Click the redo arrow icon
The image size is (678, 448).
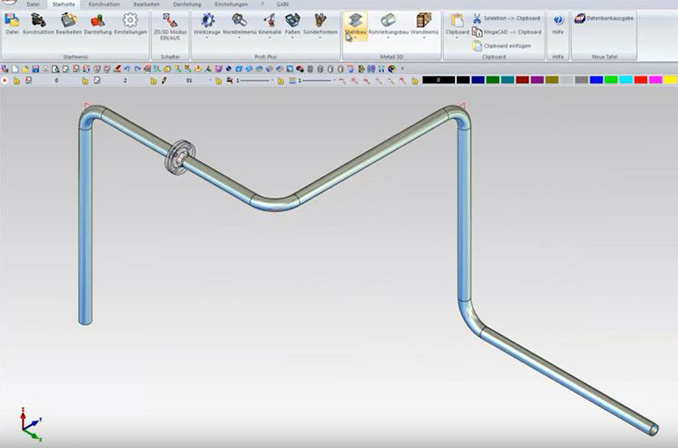click(138, 69)
